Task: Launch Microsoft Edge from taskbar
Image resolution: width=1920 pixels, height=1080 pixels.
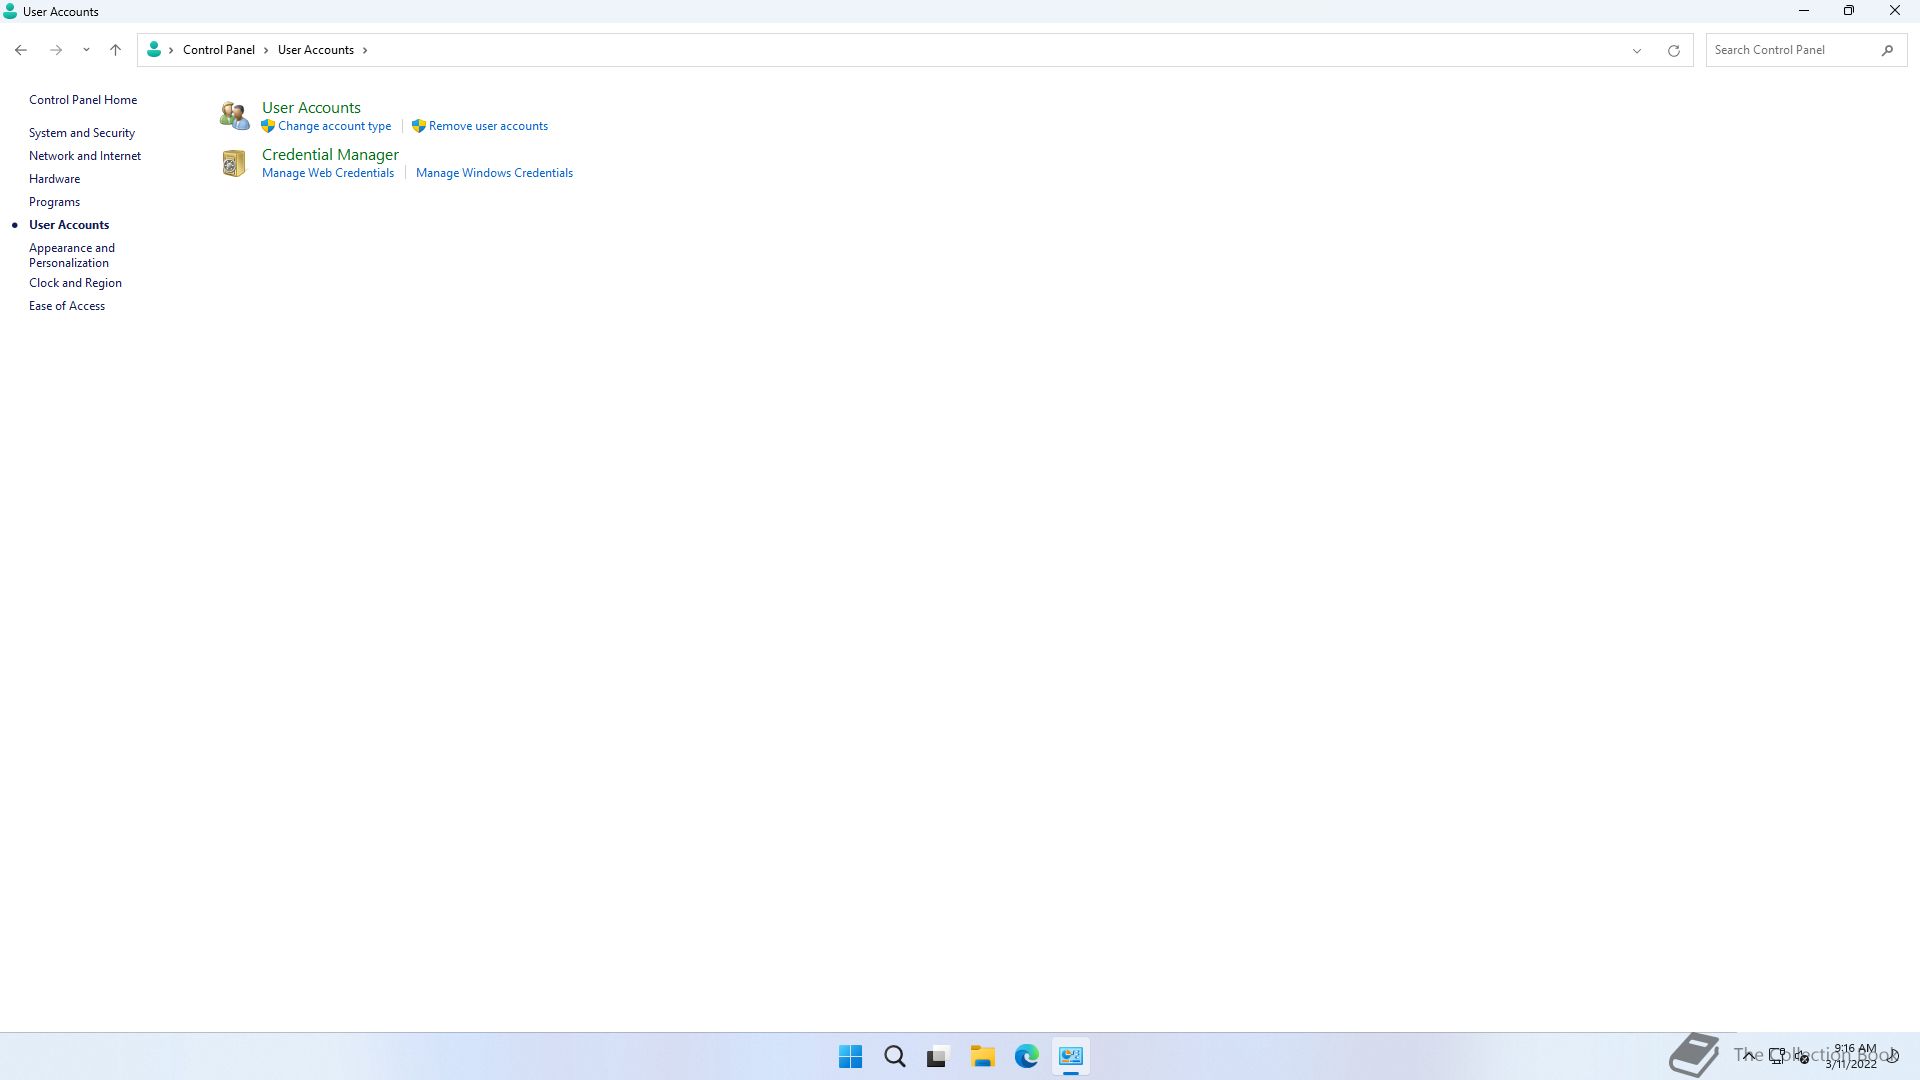Action: tap(1026, 1056)
